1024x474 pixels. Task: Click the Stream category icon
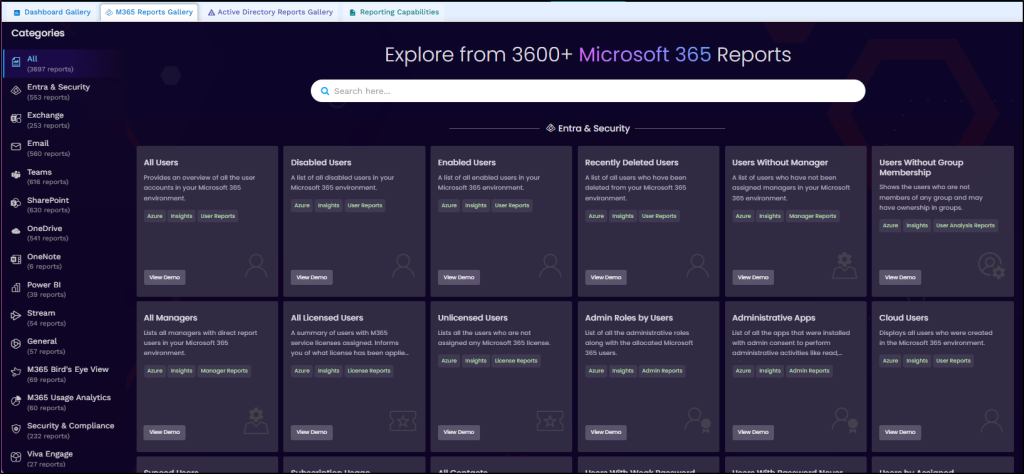point(16,317)
